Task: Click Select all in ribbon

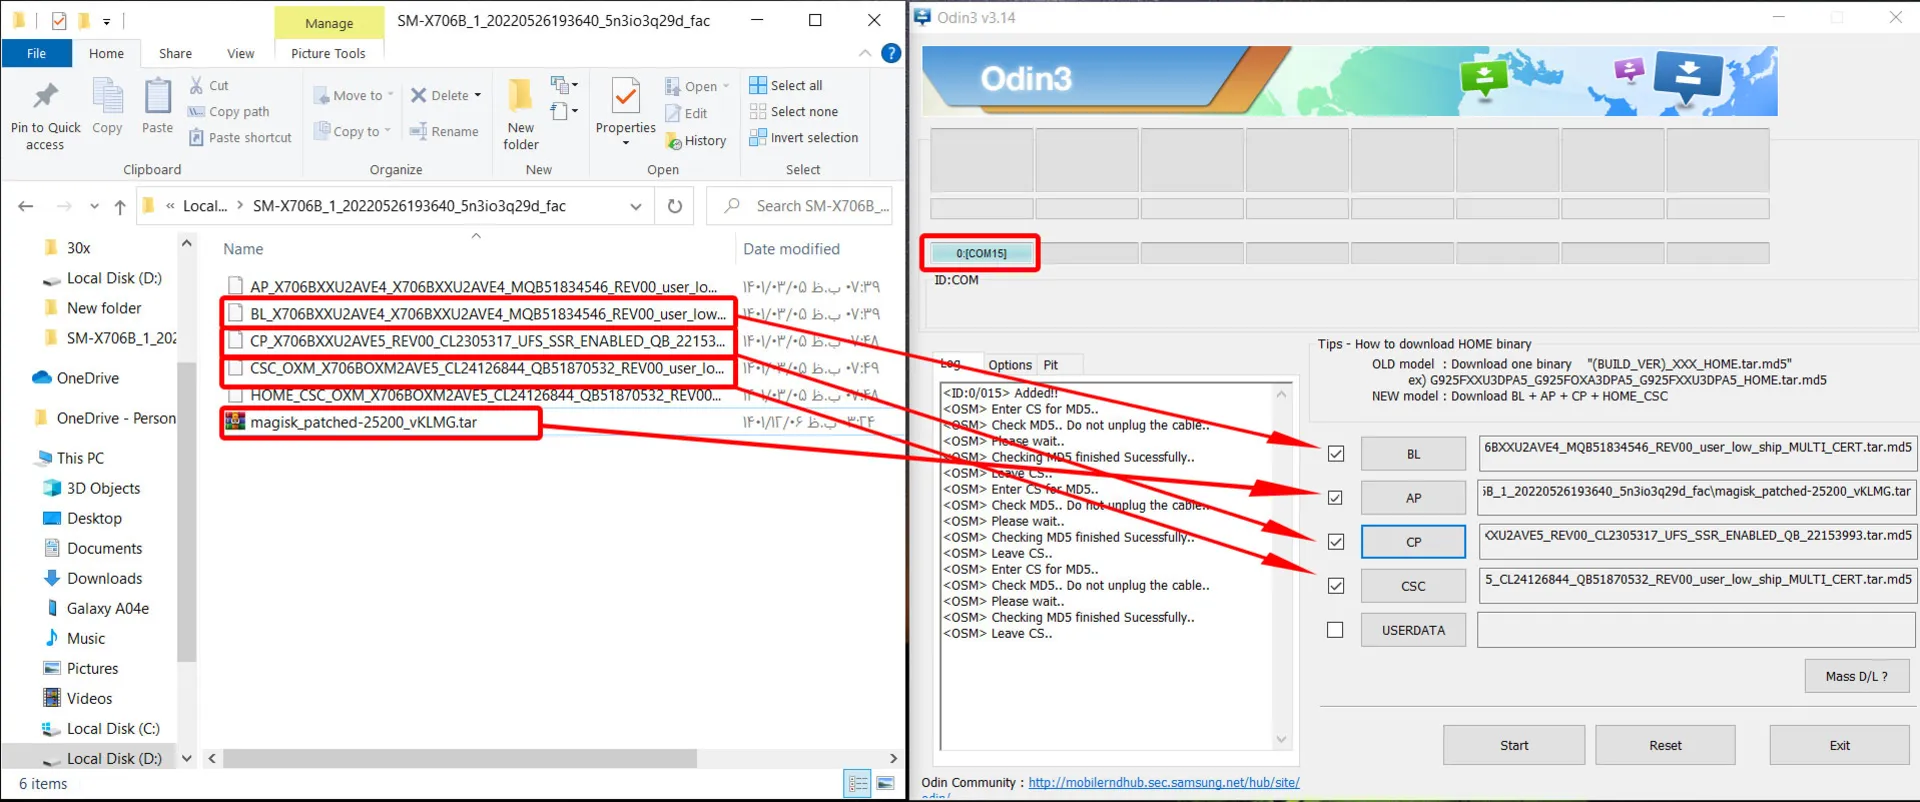Action: pos(786,85)
